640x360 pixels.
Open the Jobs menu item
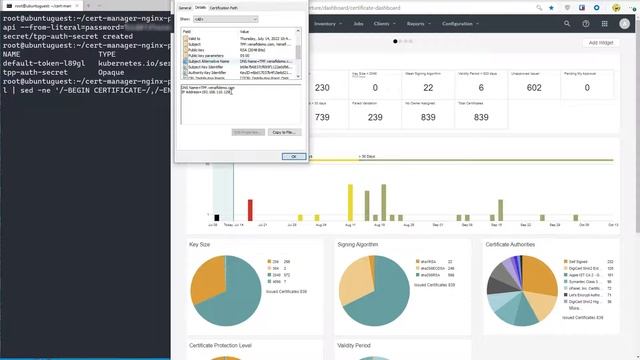tap(358, 24)
